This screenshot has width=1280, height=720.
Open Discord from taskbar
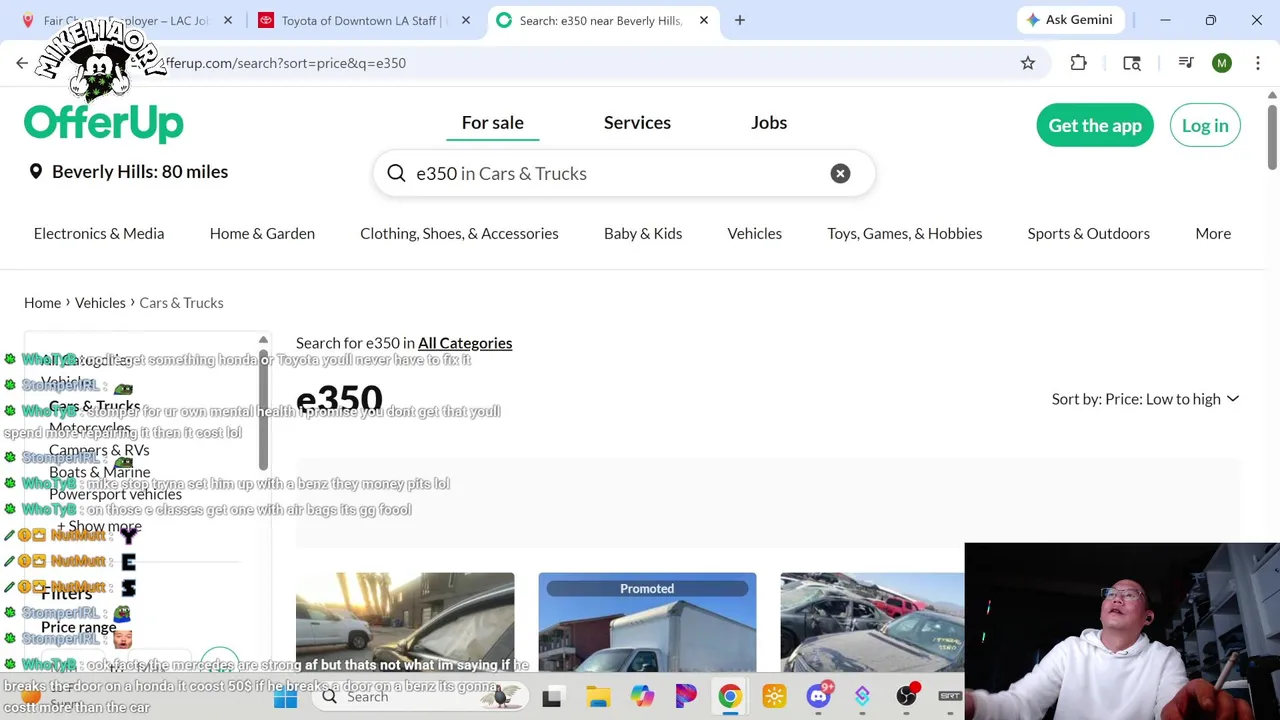click(819, 696)
